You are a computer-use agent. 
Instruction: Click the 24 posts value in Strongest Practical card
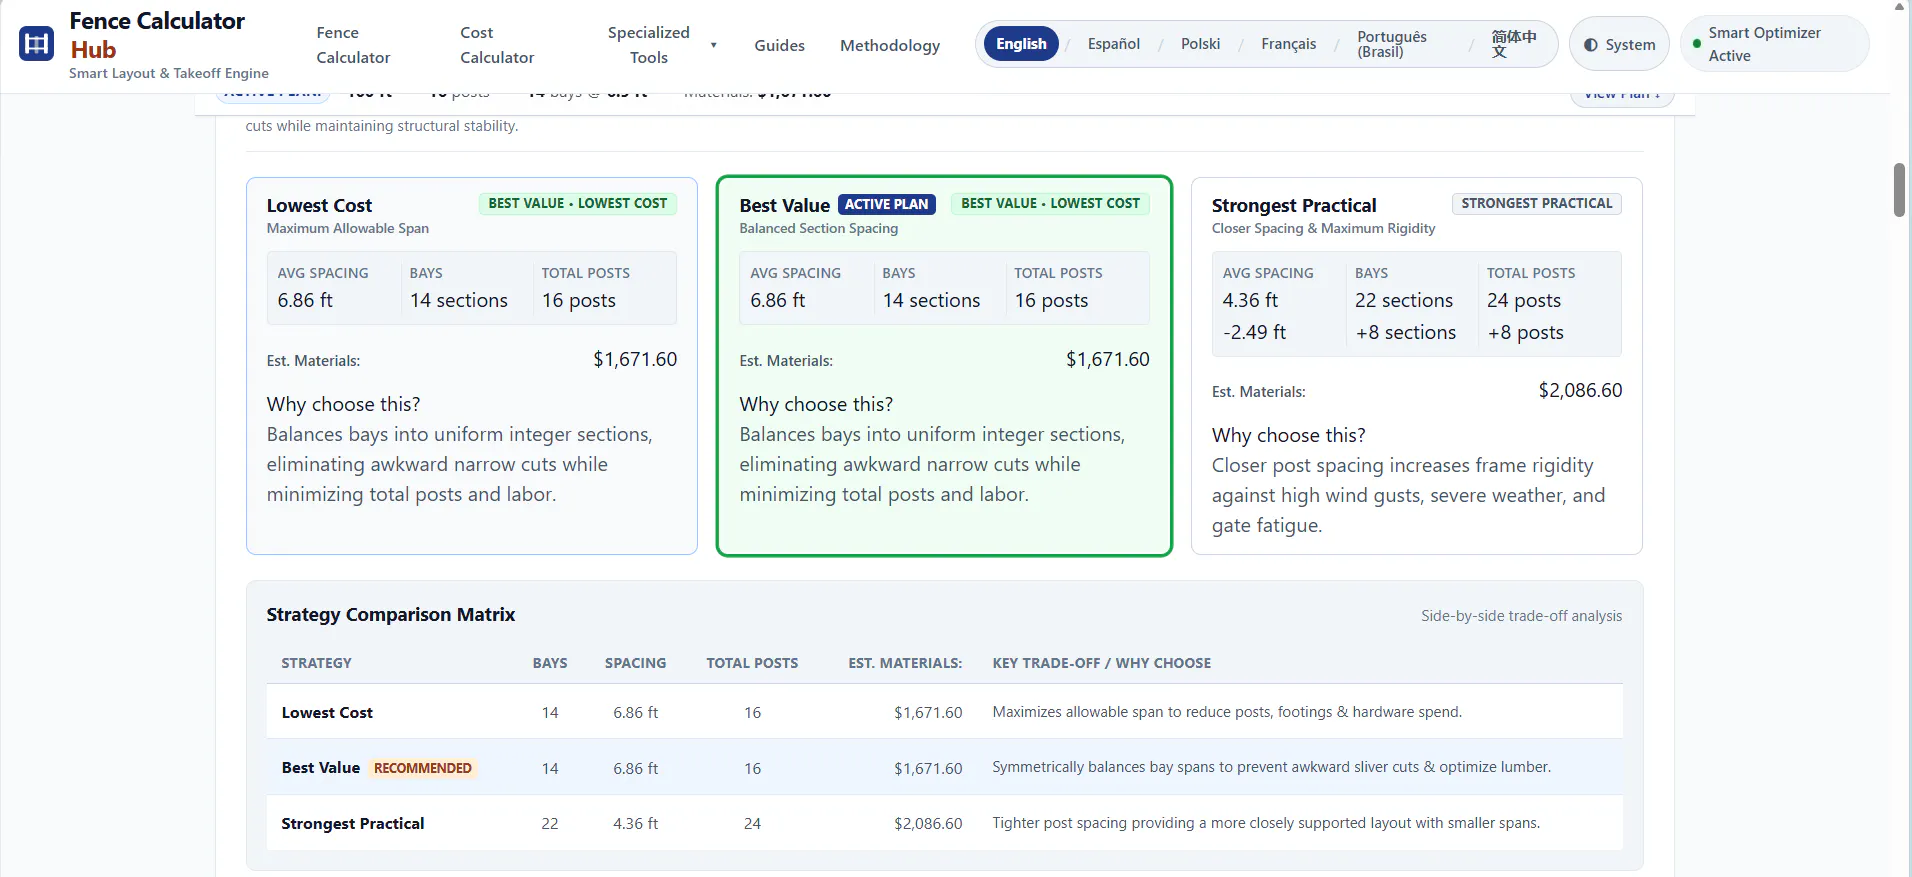1524,301
